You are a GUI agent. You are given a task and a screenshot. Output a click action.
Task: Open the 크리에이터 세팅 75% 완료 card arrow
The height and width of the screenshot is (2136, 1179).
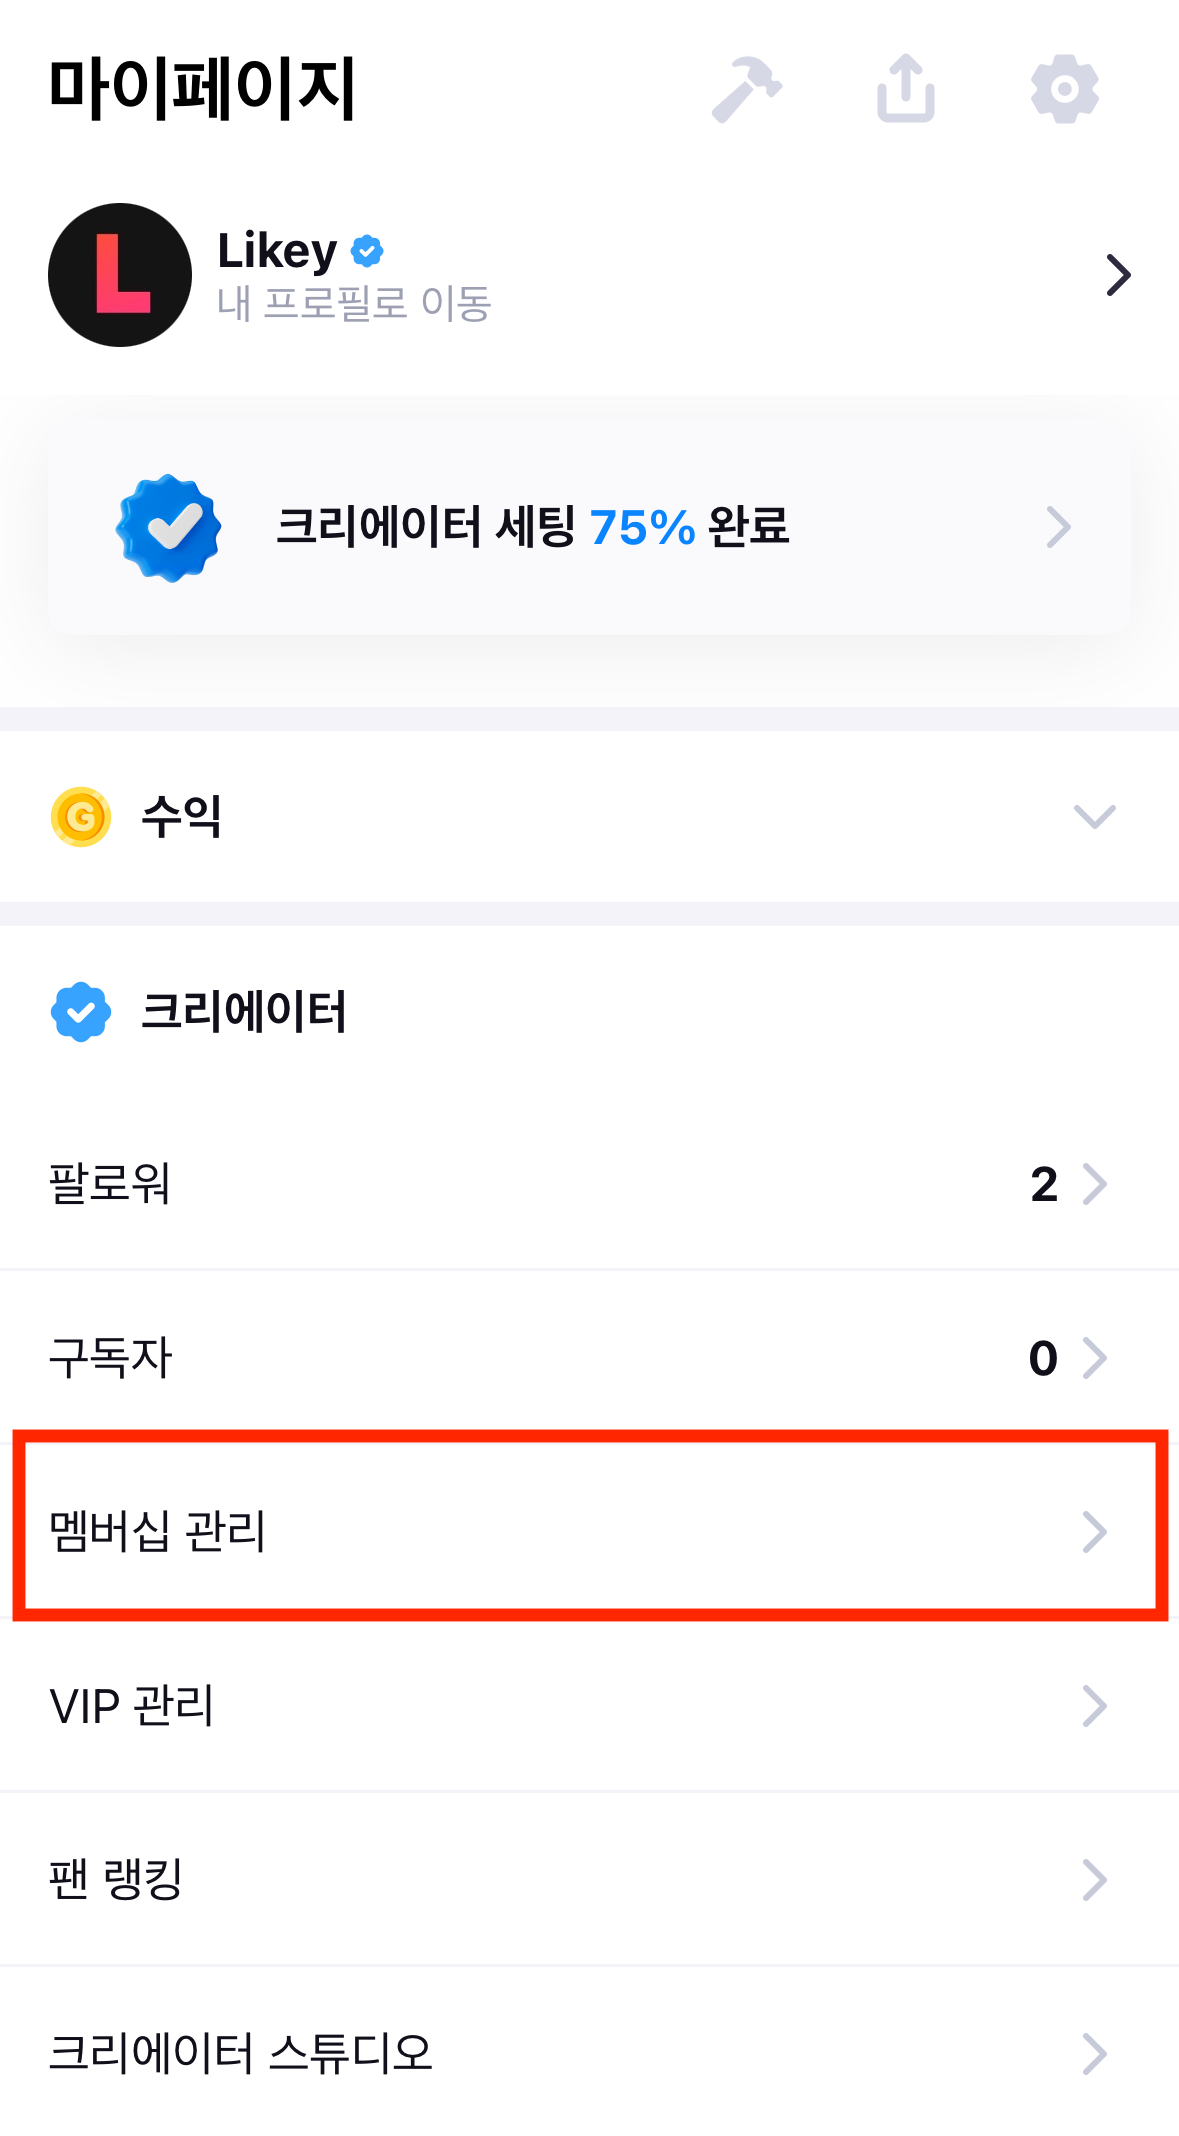click(x=1058, y=527)
